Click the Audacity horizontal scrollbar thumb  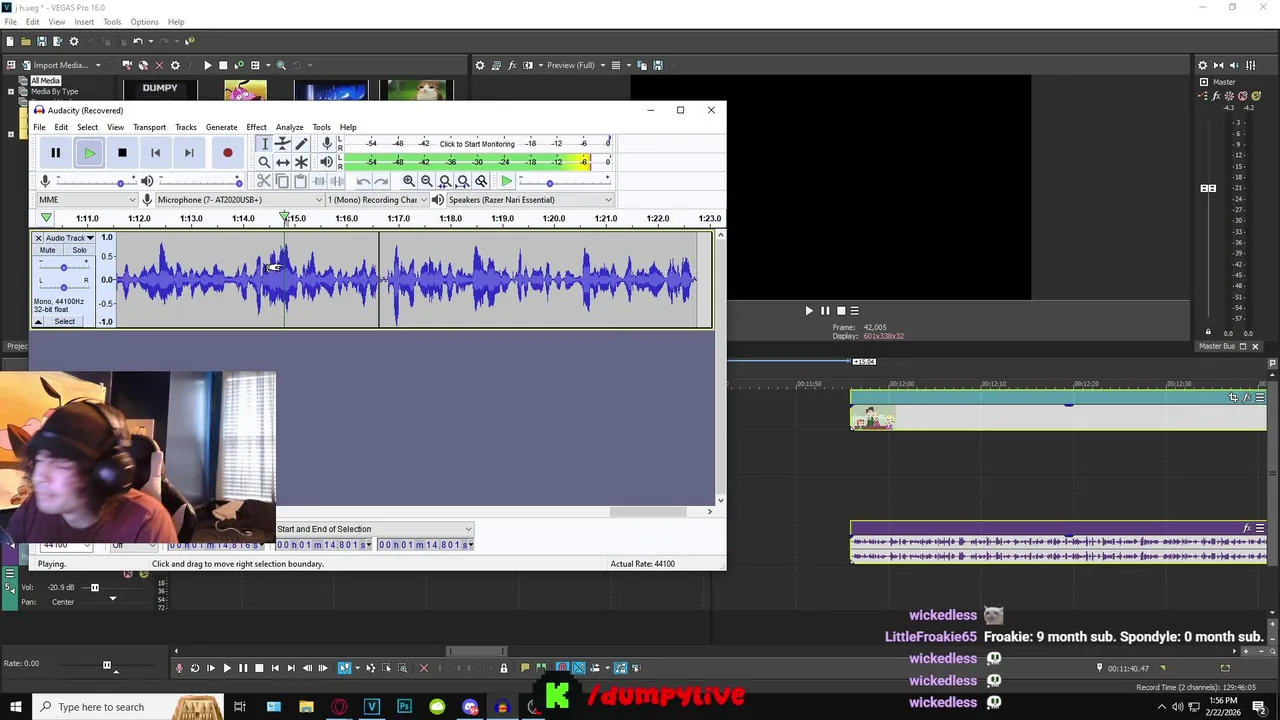[647, 512]
